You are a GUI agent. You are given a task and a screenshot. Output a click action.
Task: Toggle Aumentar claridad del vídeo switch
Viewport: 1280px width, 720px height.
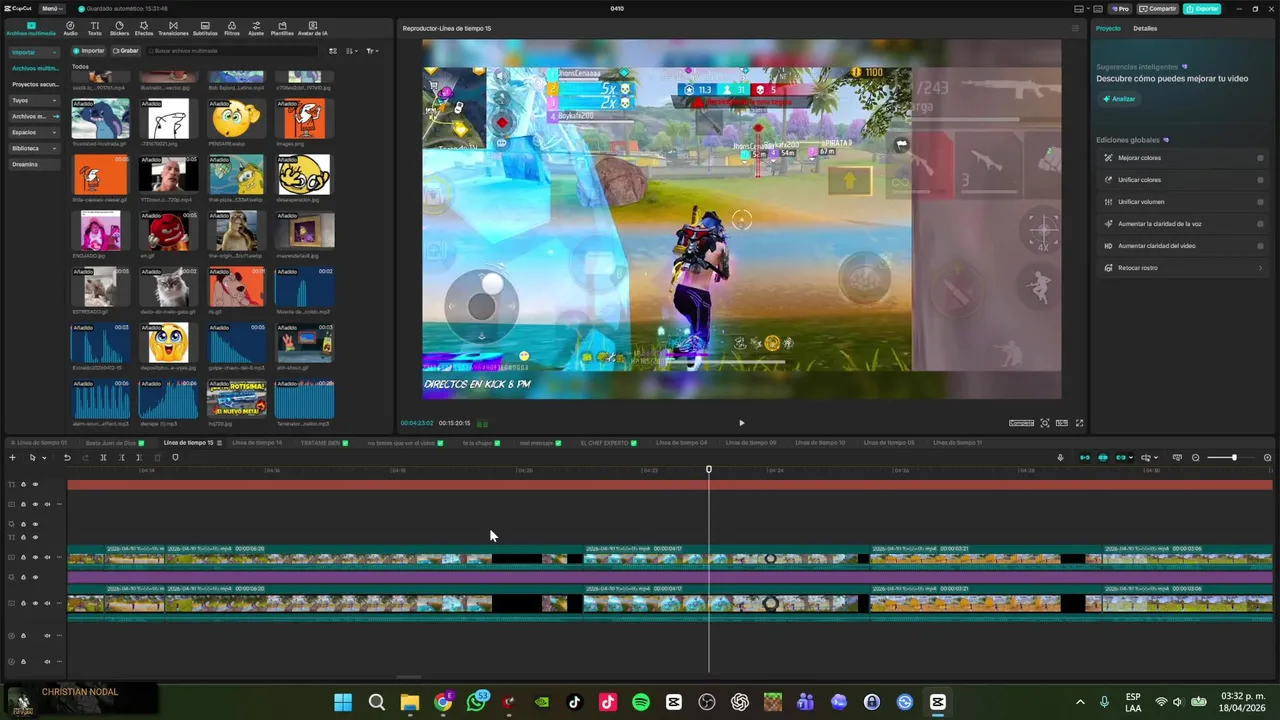tap(1260, 246)
